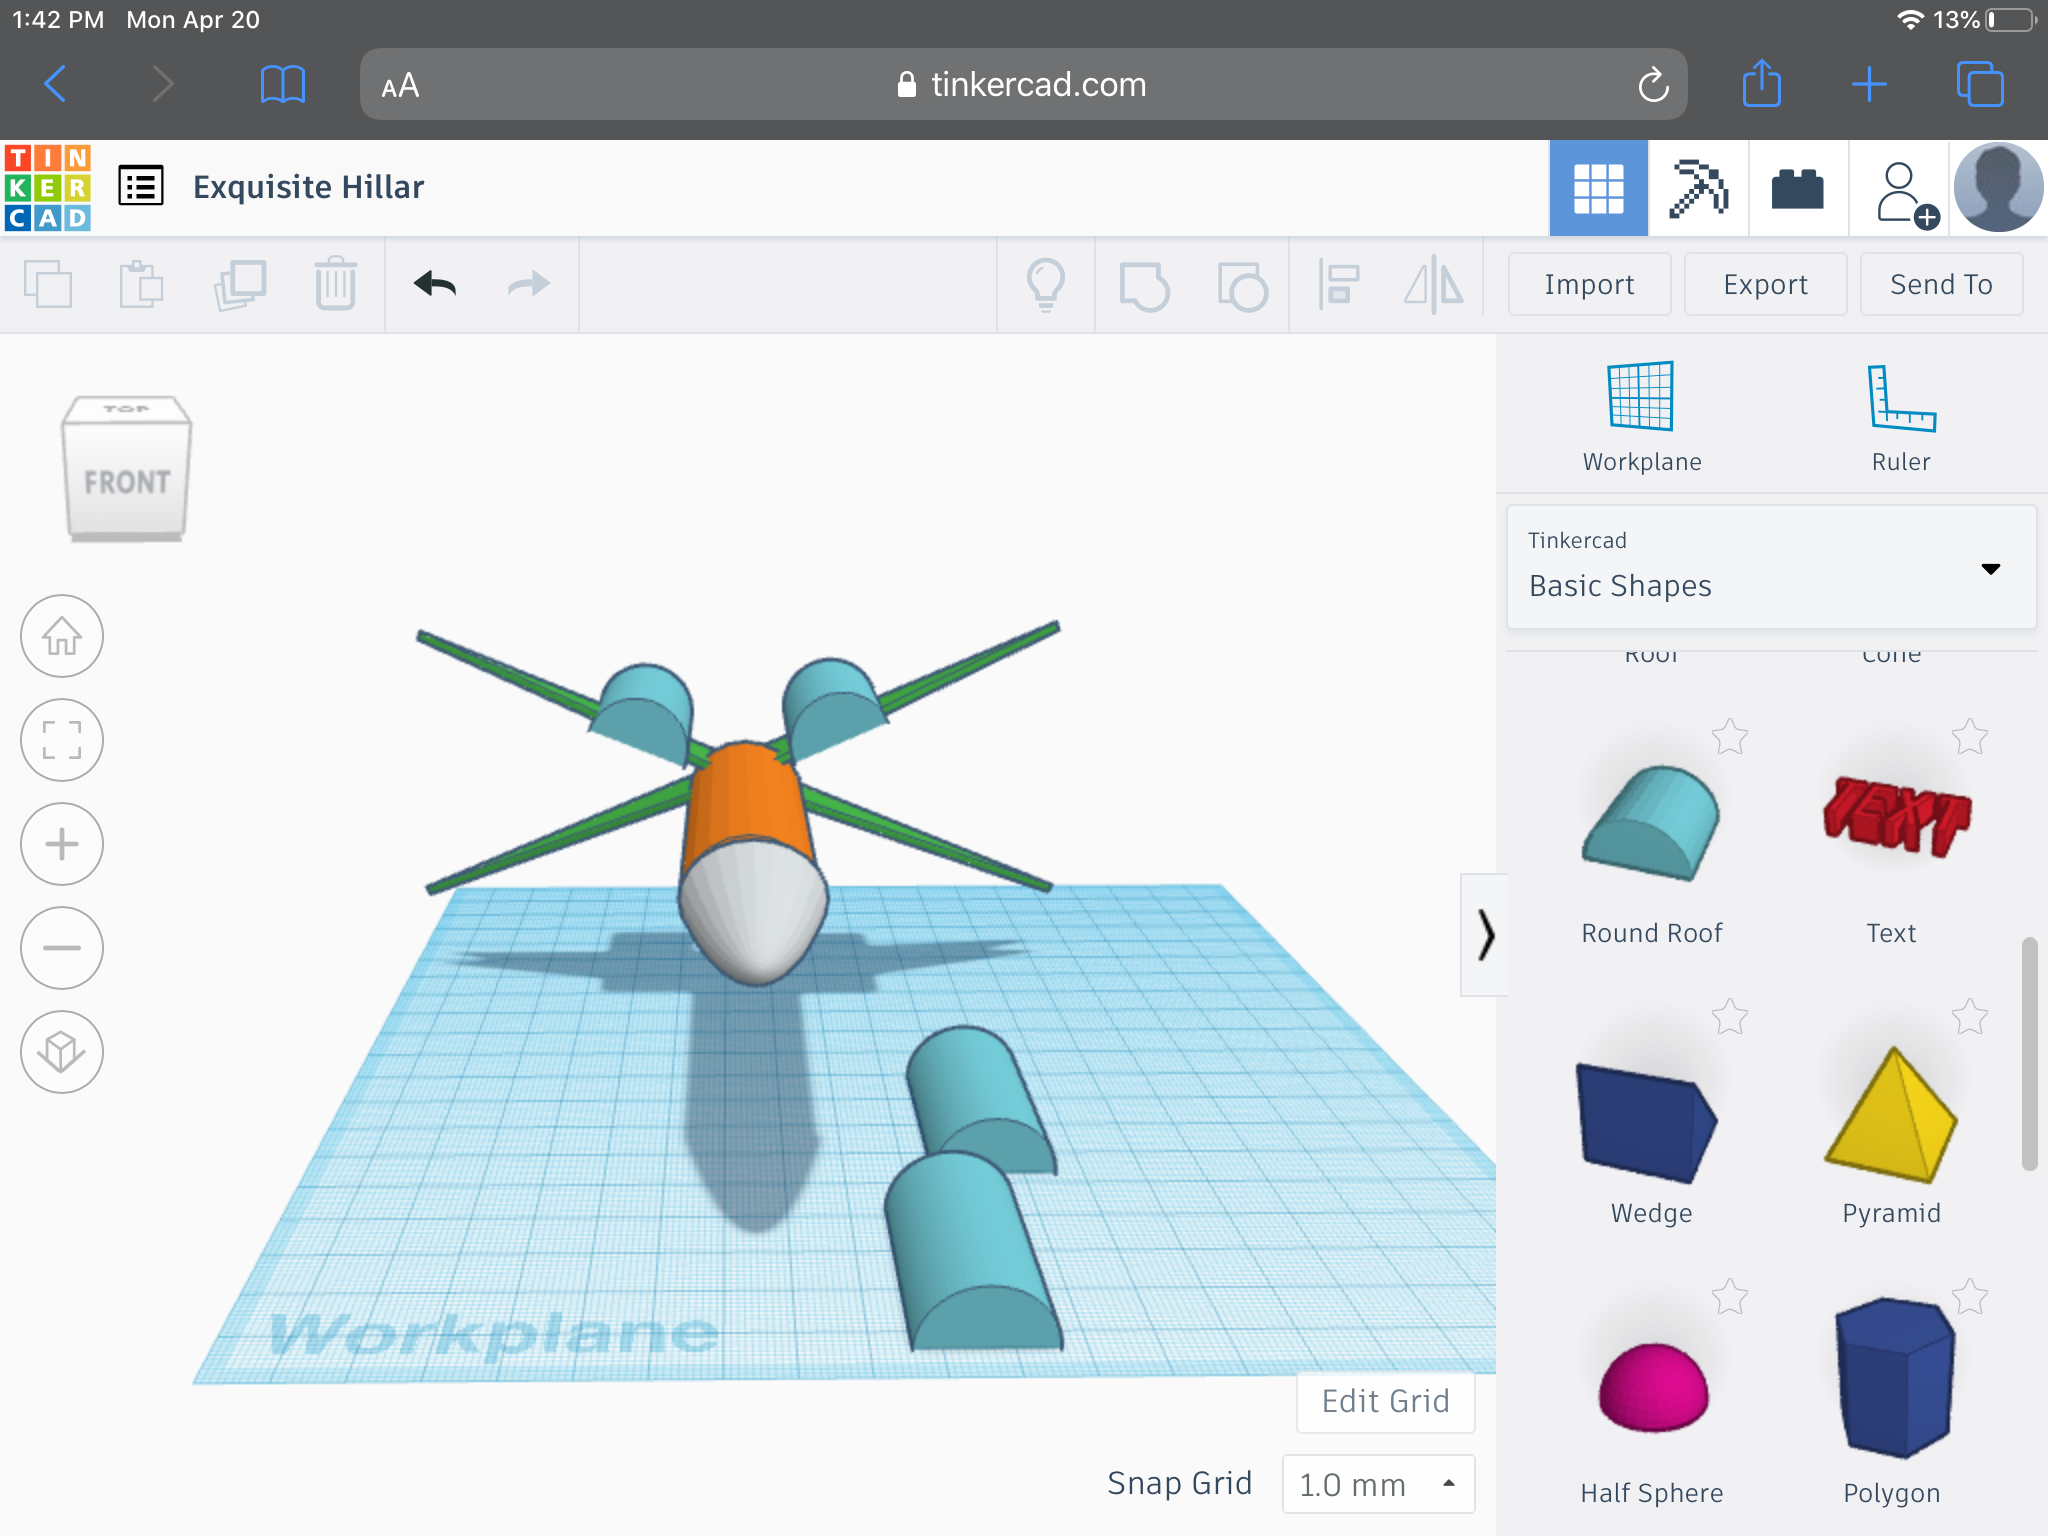Favorite the Polygon shape star

tap(1969, 1298)
